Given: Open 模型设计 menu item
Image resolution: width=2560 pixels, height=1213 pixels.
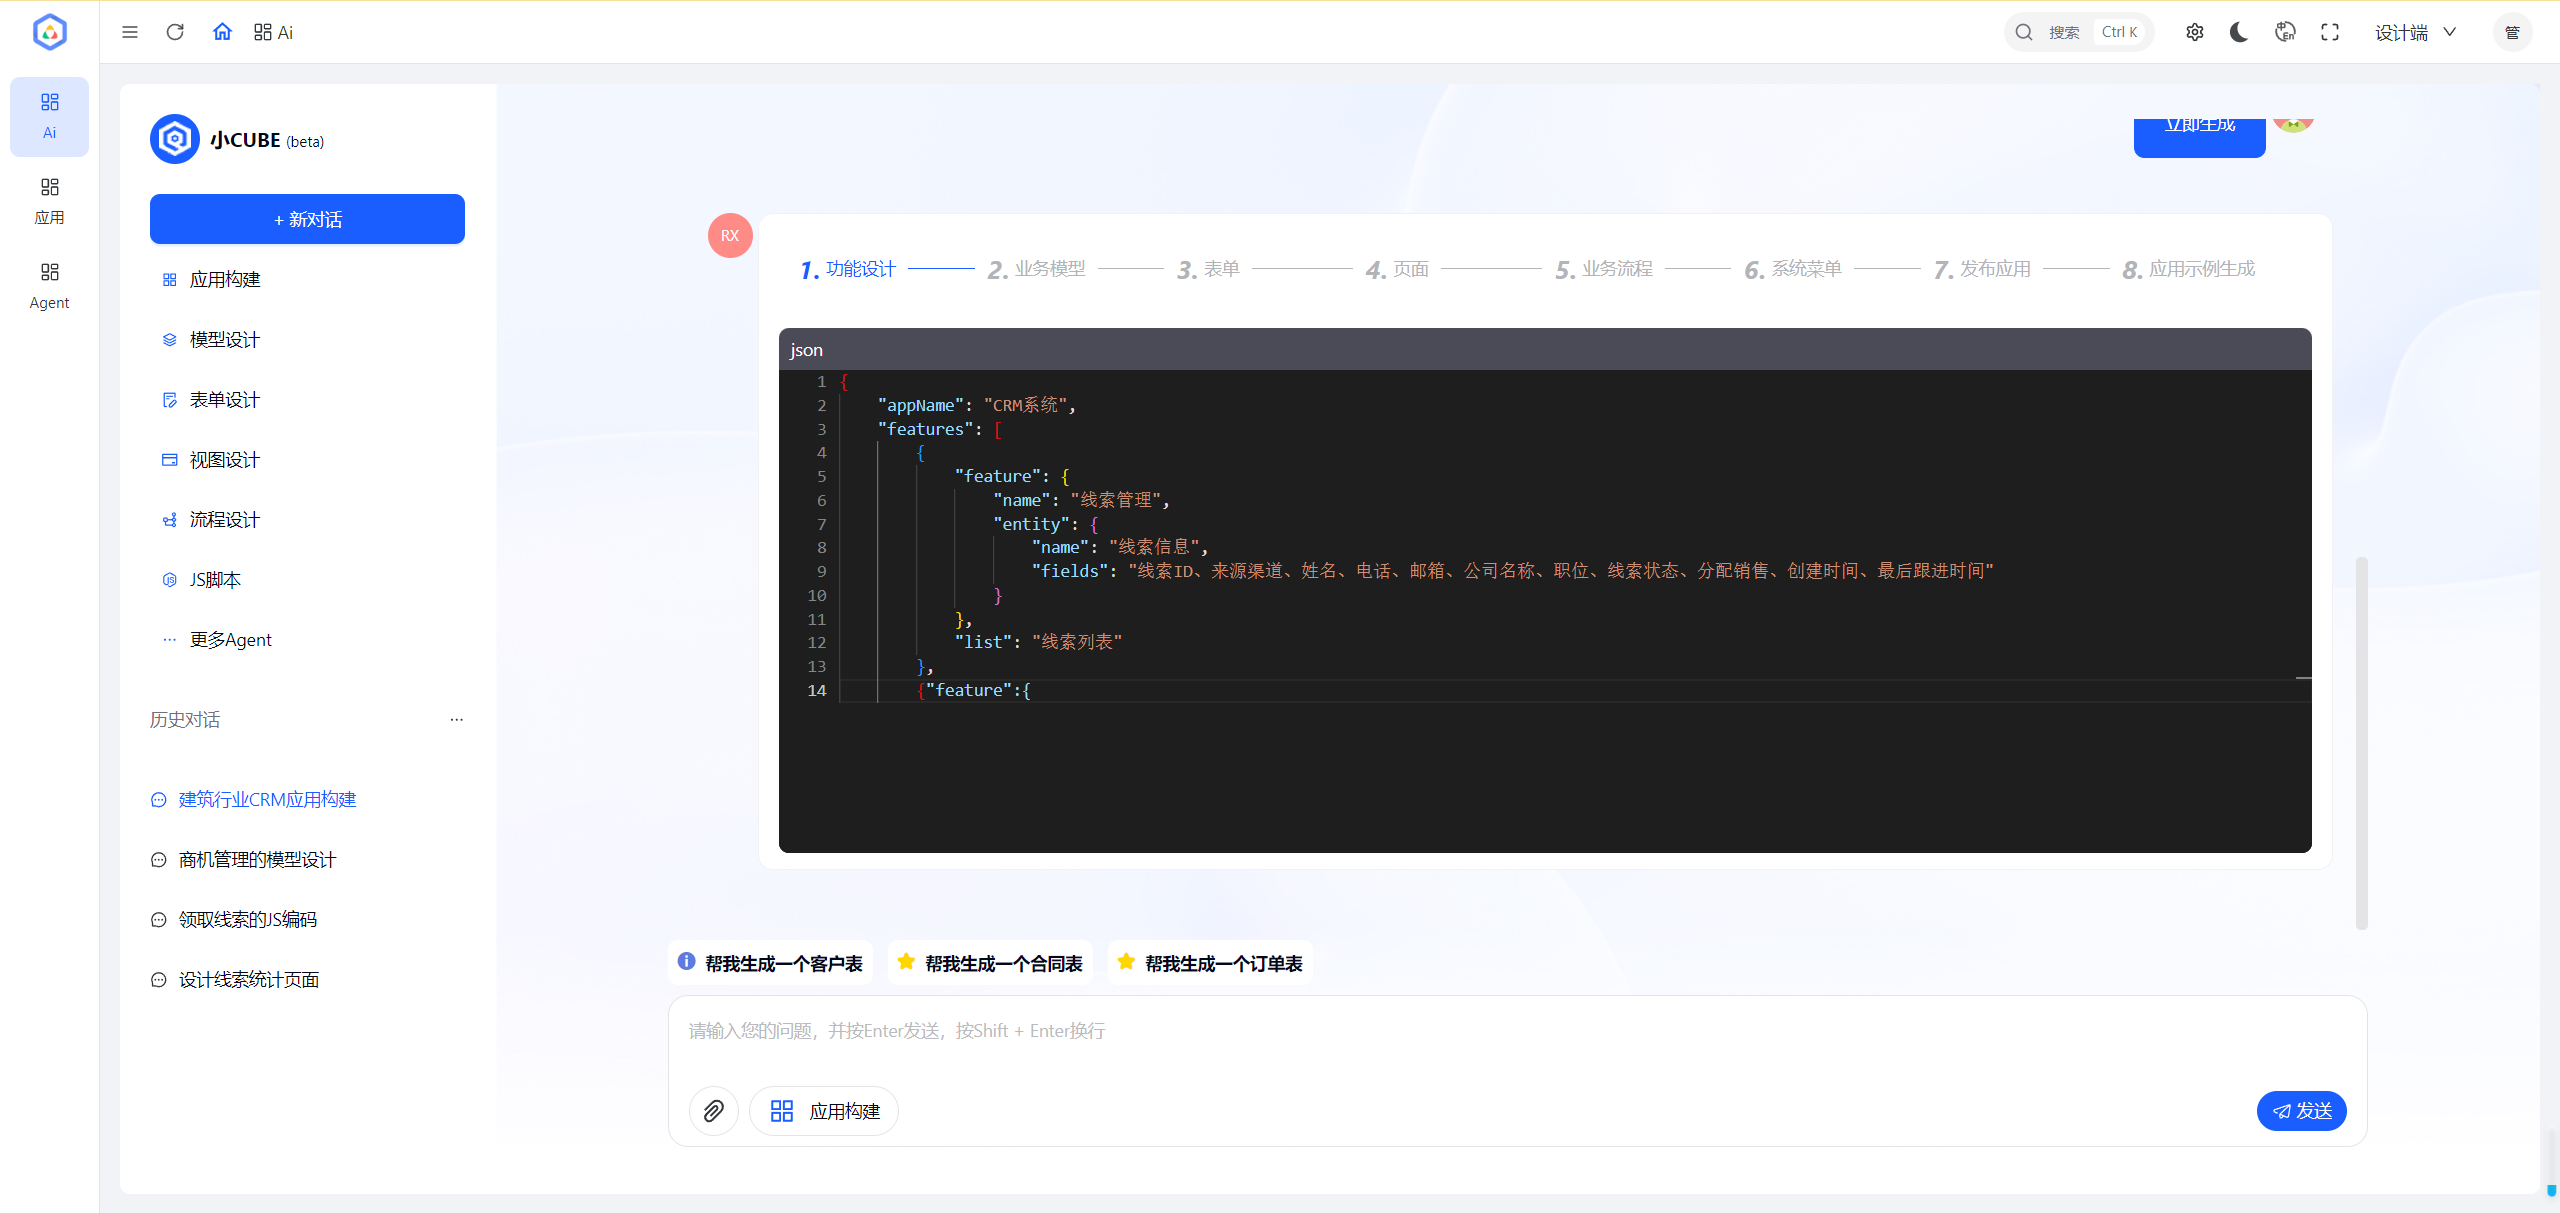Looking at the screenshot, I should (224, 340).
